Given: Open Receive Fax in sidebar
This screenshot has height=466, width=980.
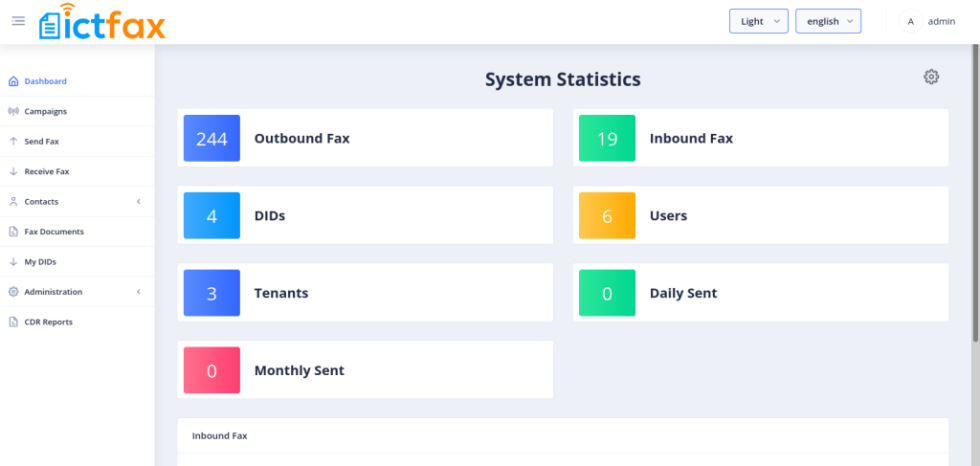Looking at the screenshot, I should pos(46,171).
